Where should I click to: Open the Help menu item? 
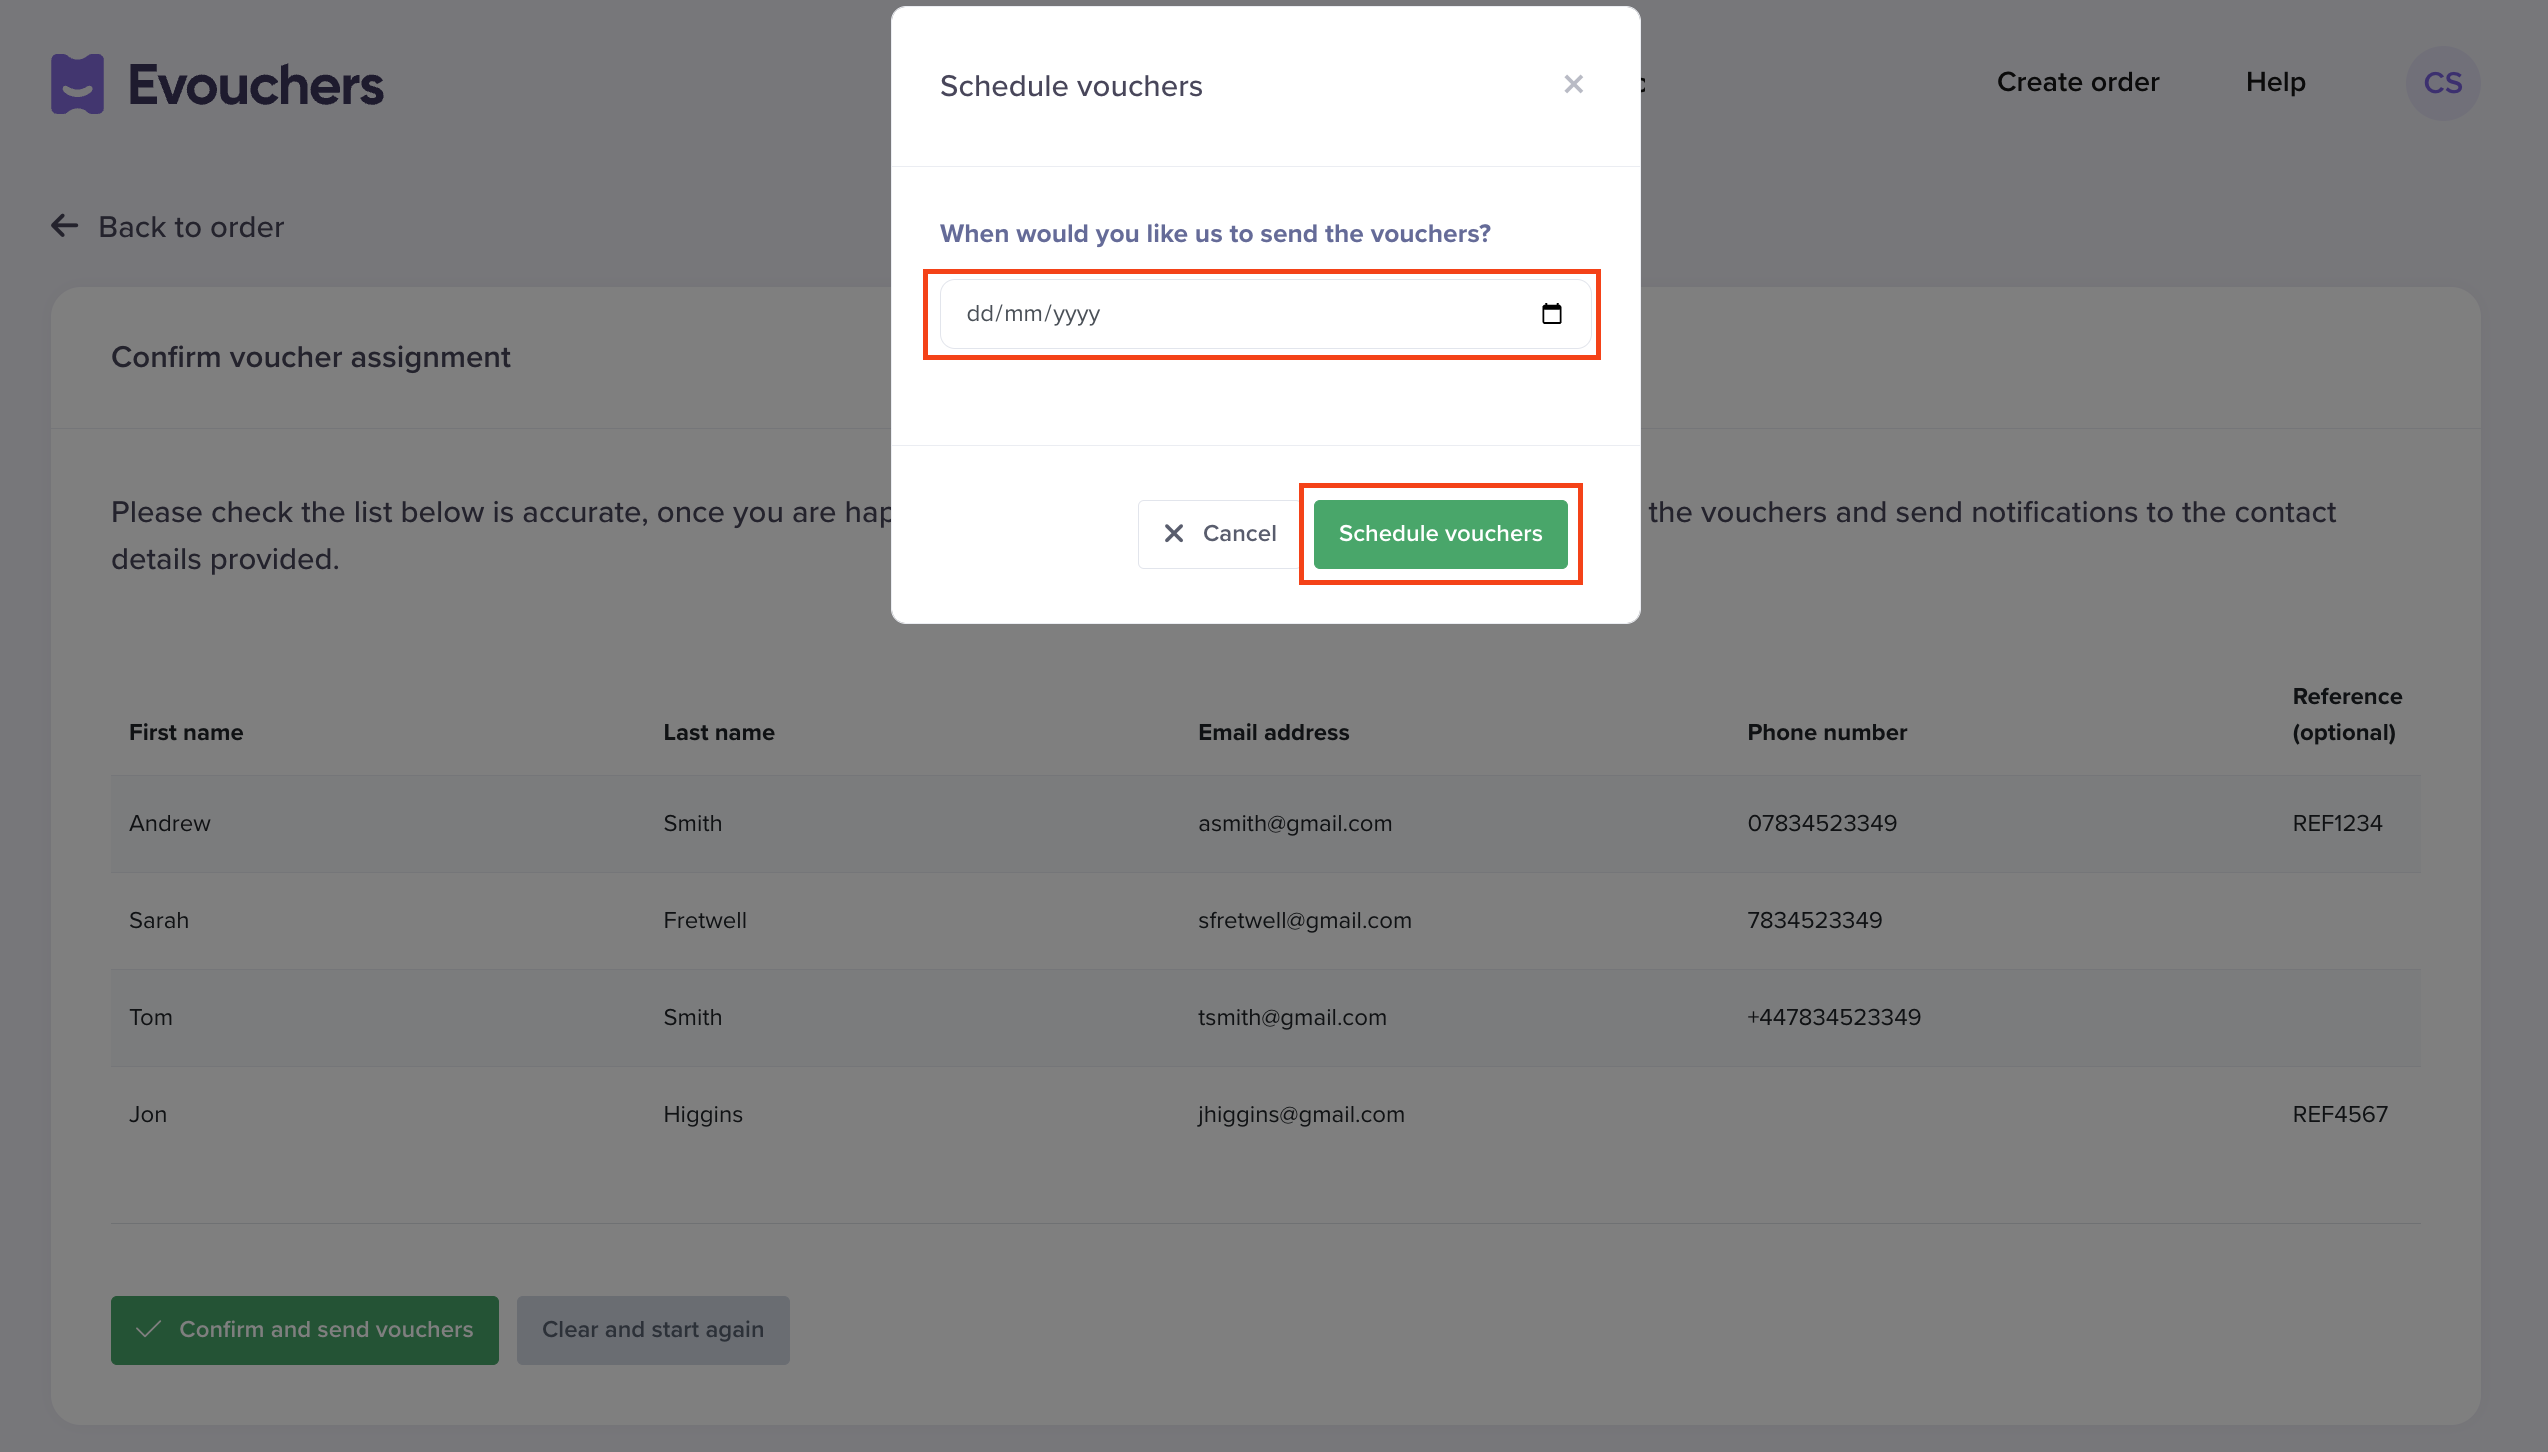coord(2275,83)
